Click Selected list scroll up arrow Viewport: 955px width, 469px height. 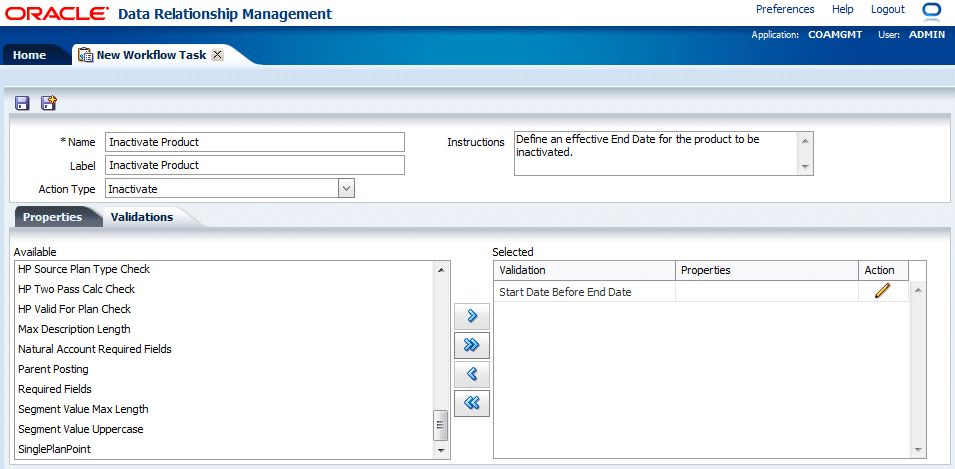918,289
